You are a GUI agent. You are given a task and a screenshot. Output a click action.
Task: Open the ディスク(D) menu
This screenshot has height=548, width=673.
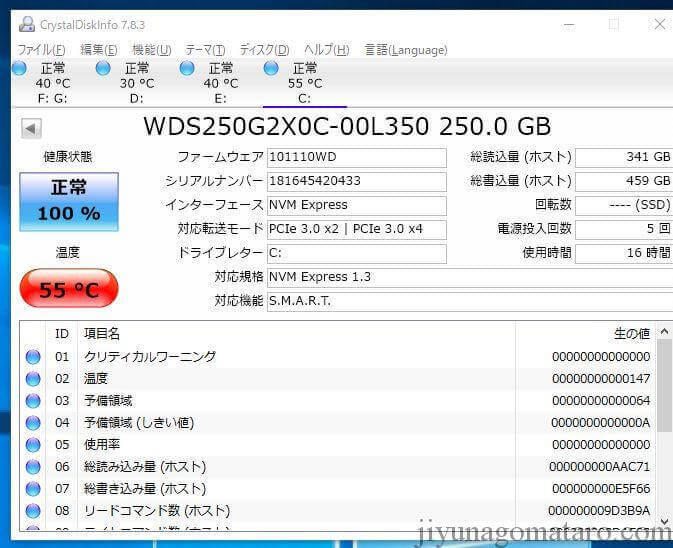pyautogui.click(x=264, y=50)
